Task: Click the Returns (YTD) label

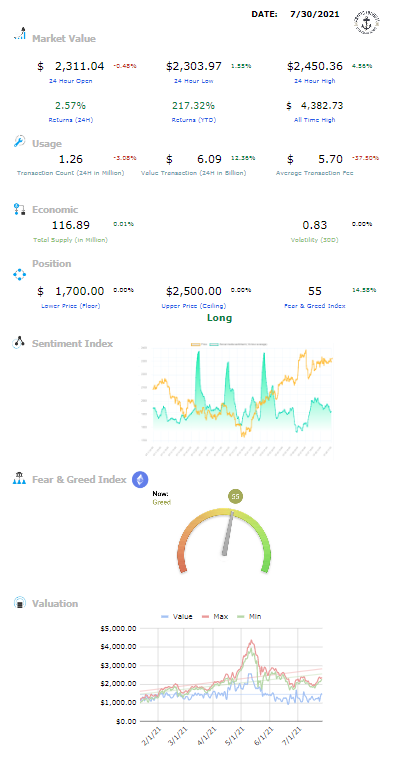Action: tap(193, 120)
